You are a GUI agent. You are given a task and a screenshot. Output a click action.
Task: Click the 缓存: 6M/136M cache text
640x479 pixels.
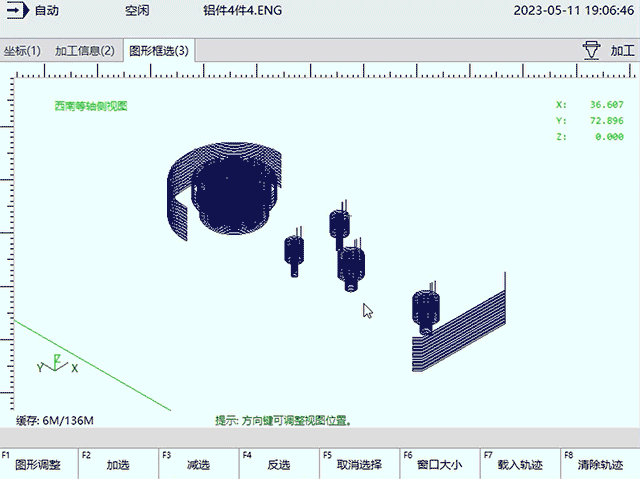[x=55, y=420]
